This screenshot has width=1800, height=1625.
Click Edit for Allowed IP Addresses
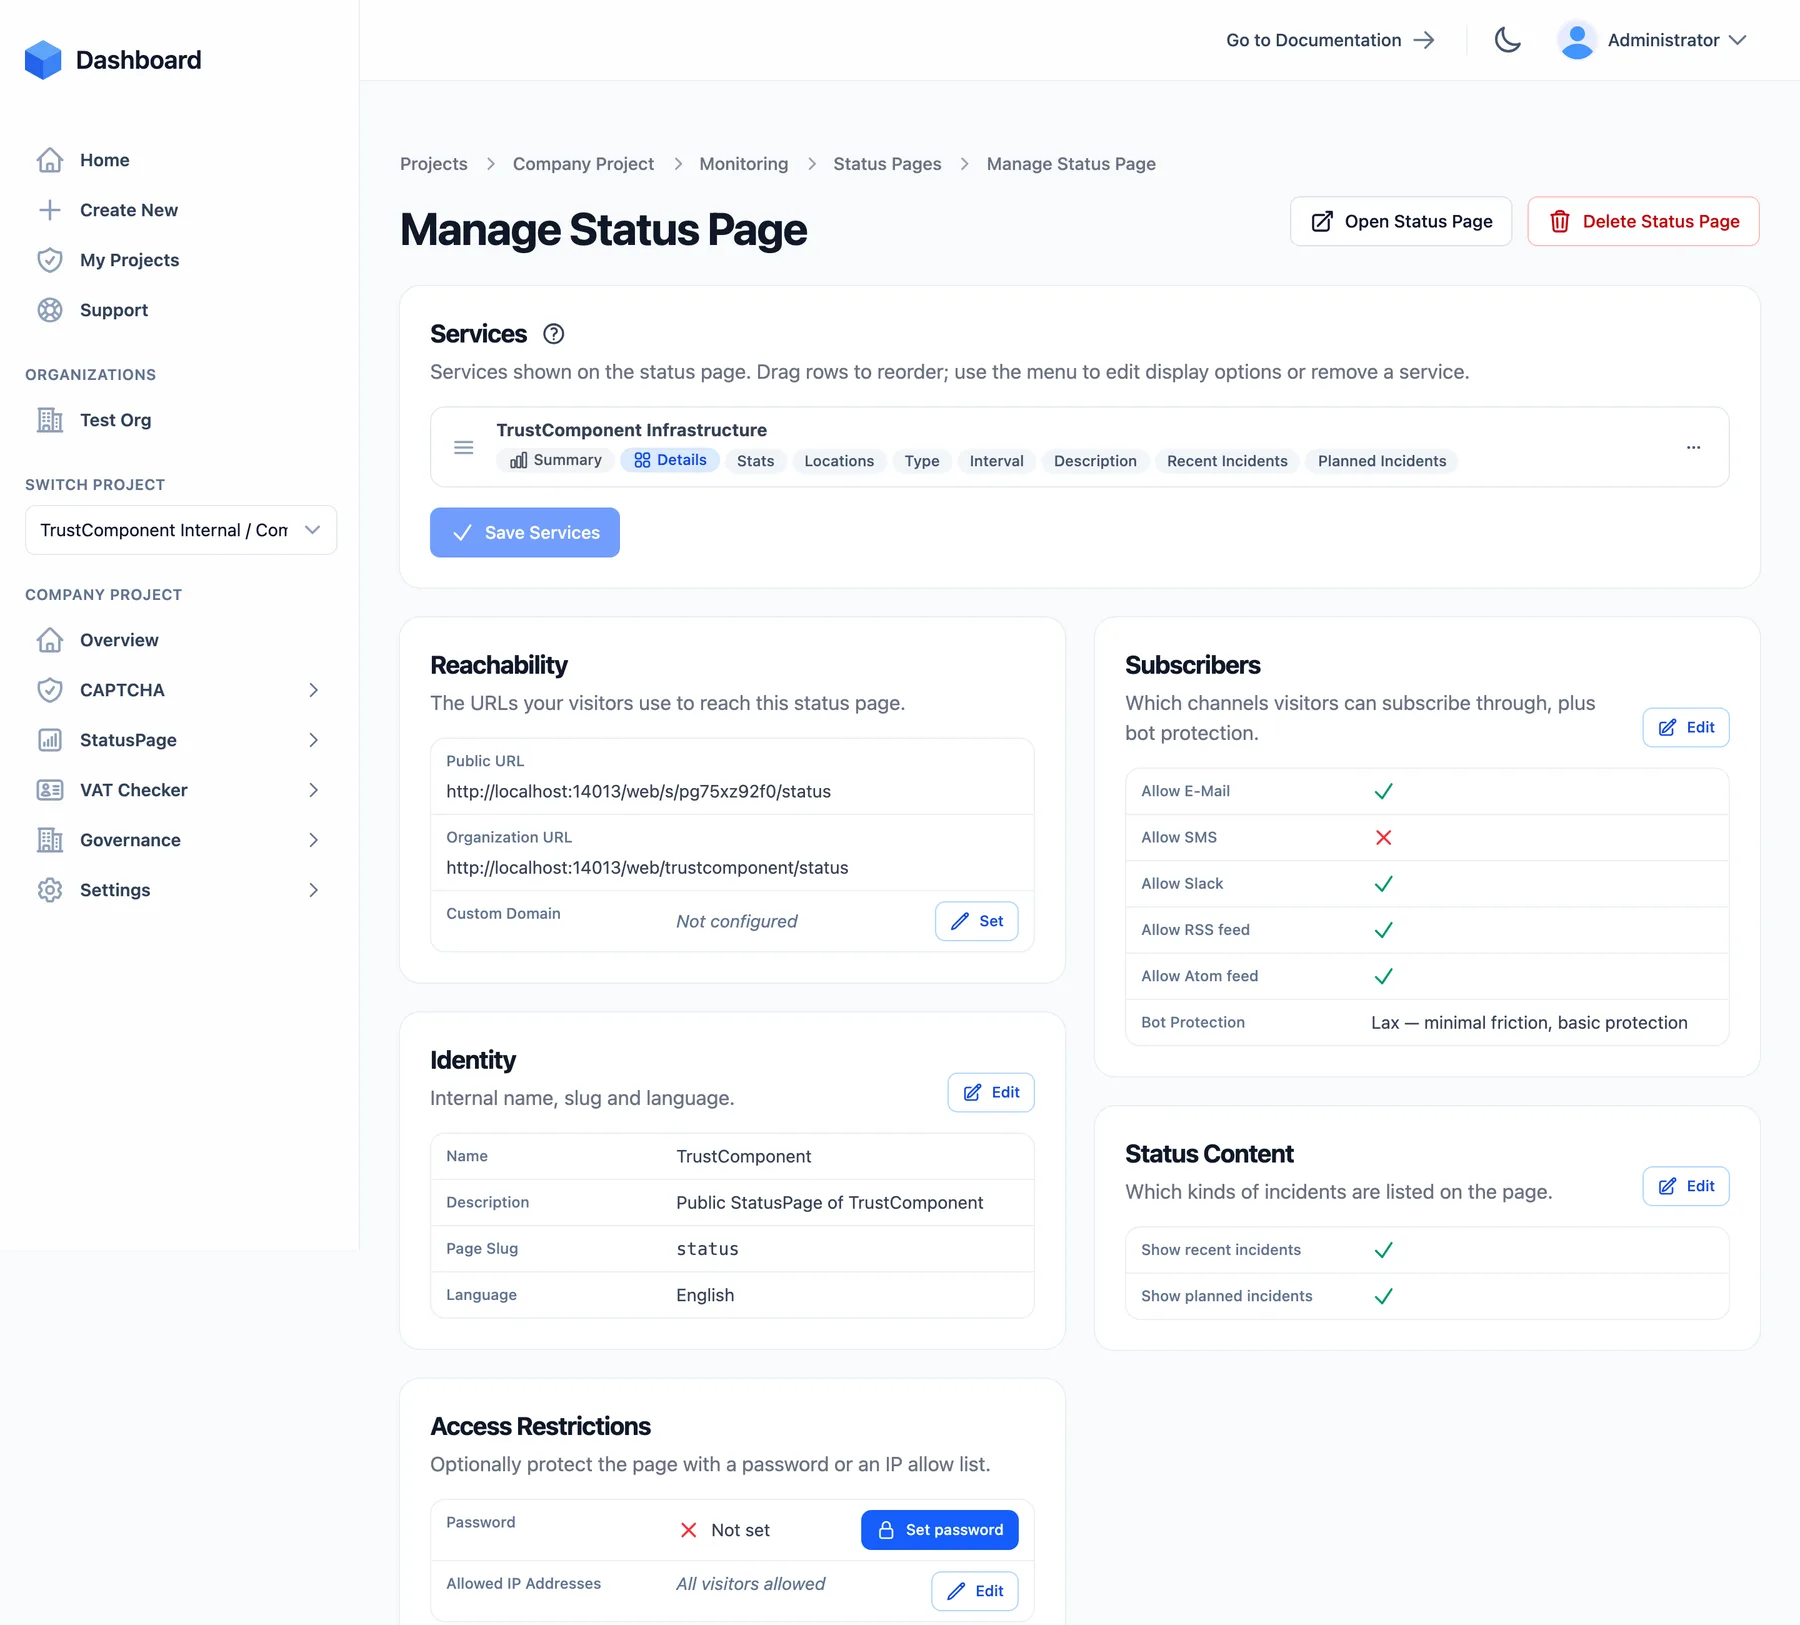pyautogui.click(x=975, y=1591)
